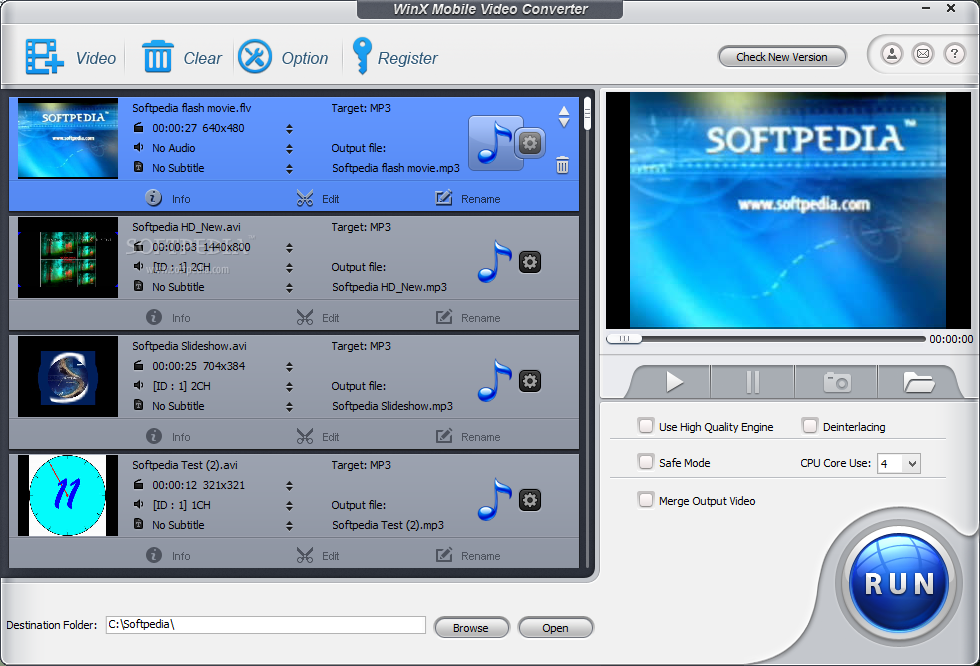Viewport: 980px width, 666px height.
Task: Open settings gear for Softpedia flash movie.flv
Action: 530,143
